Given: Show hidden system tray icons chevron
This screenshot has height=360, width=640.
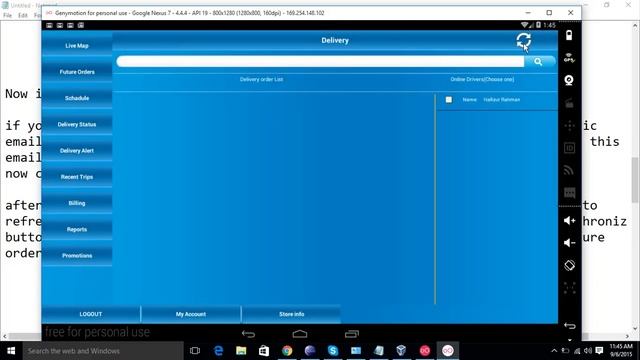Looking at the screenshot, I should [x=554, y=351].
